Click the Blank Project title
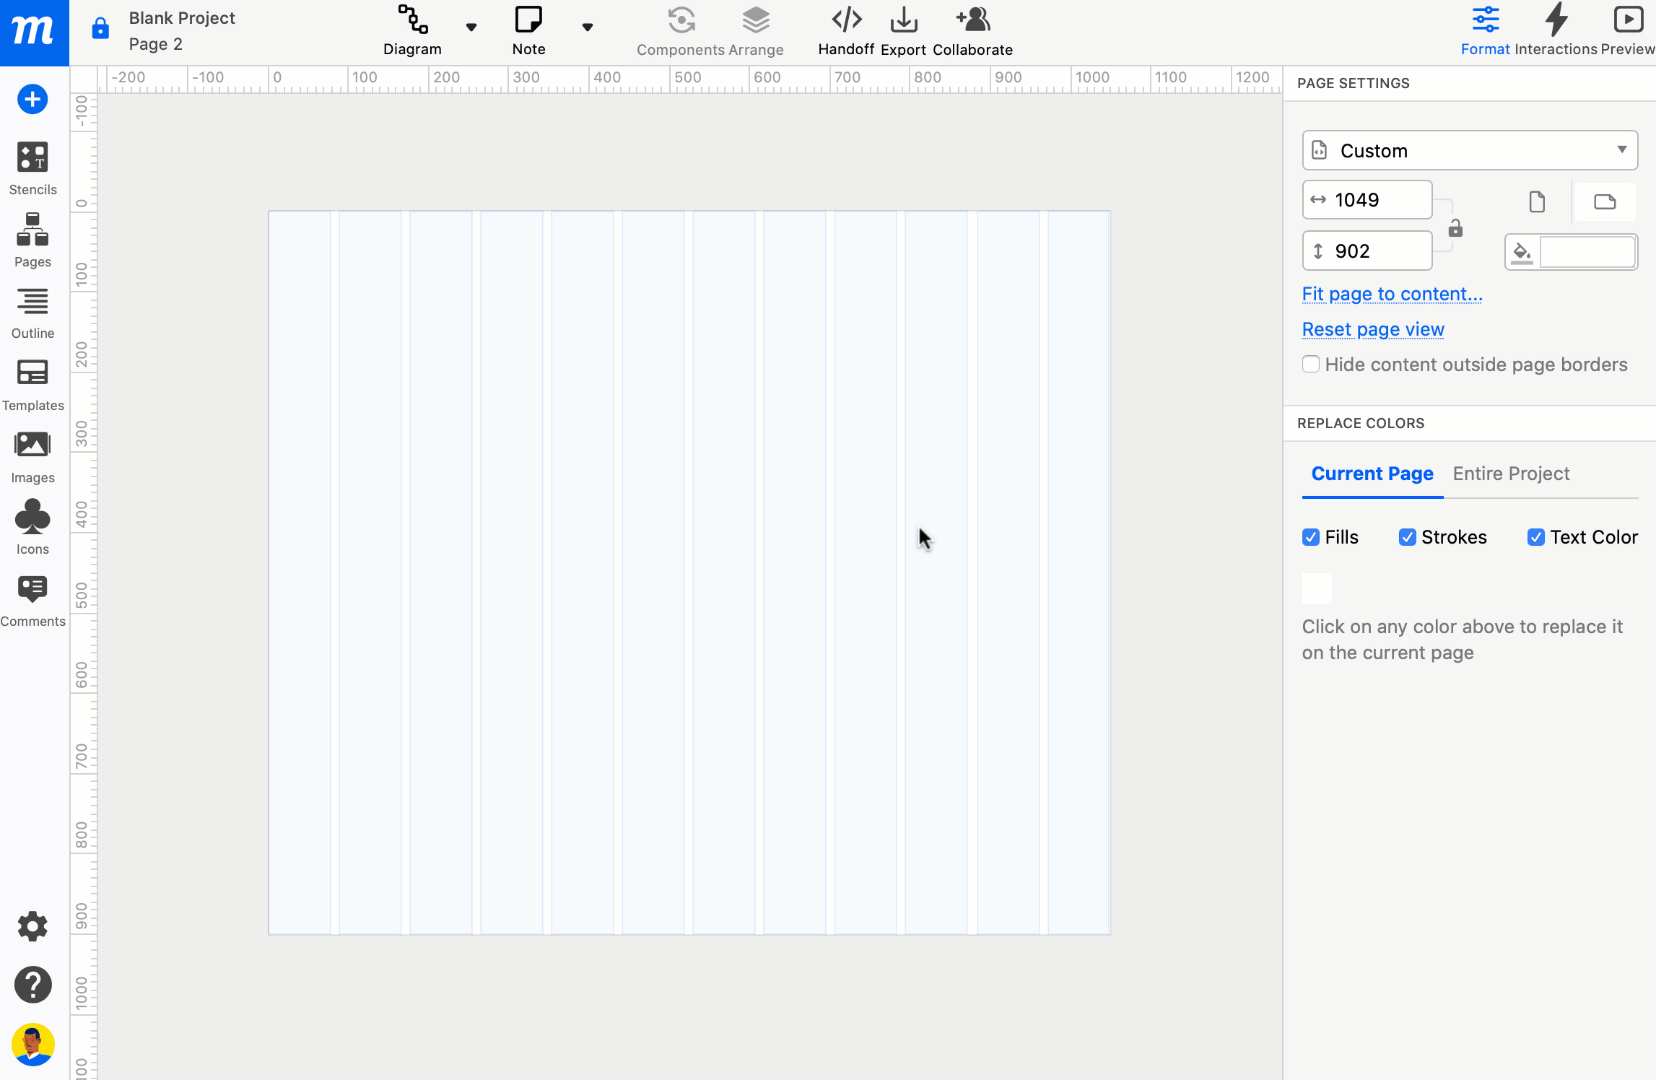 tap(182, 18)
